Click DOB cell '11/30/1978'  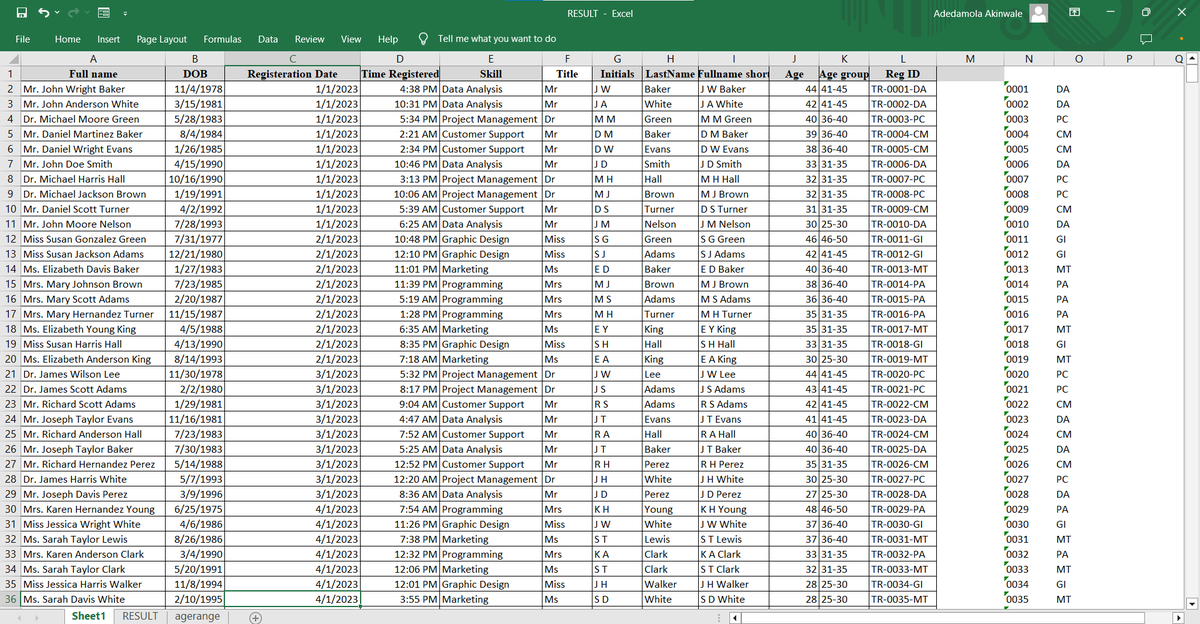pos(196,374)
